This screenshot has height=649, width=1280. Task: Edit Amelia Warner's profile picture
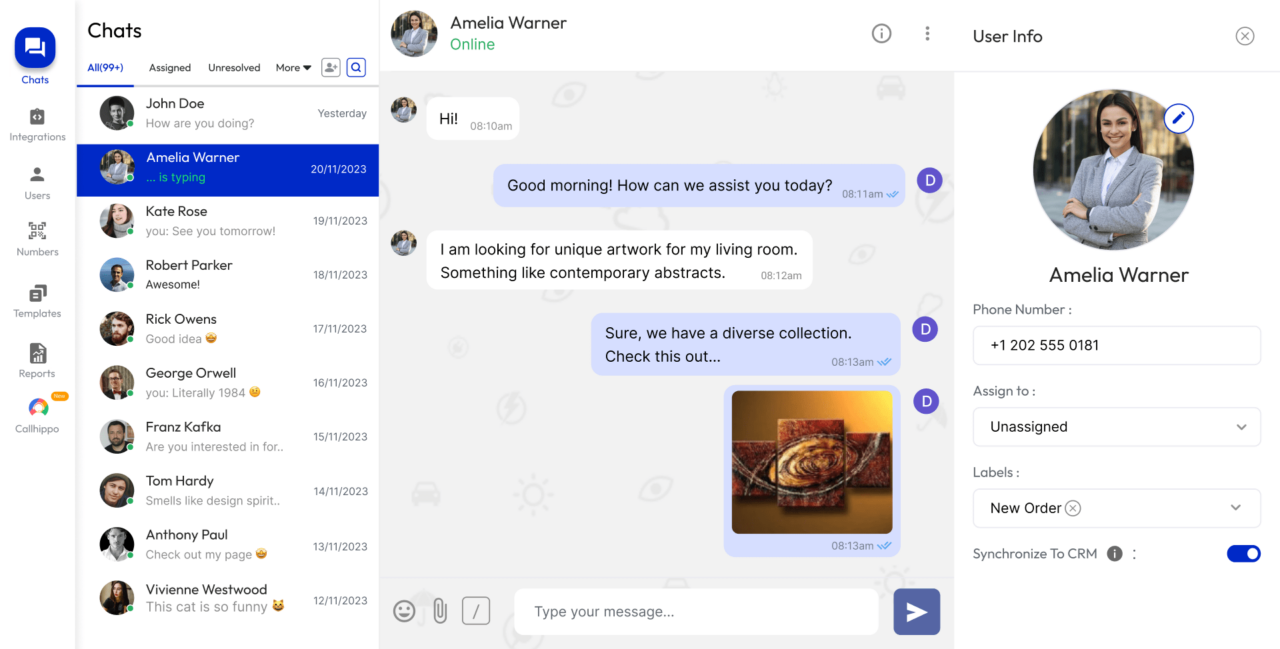tap(1178, 118)
